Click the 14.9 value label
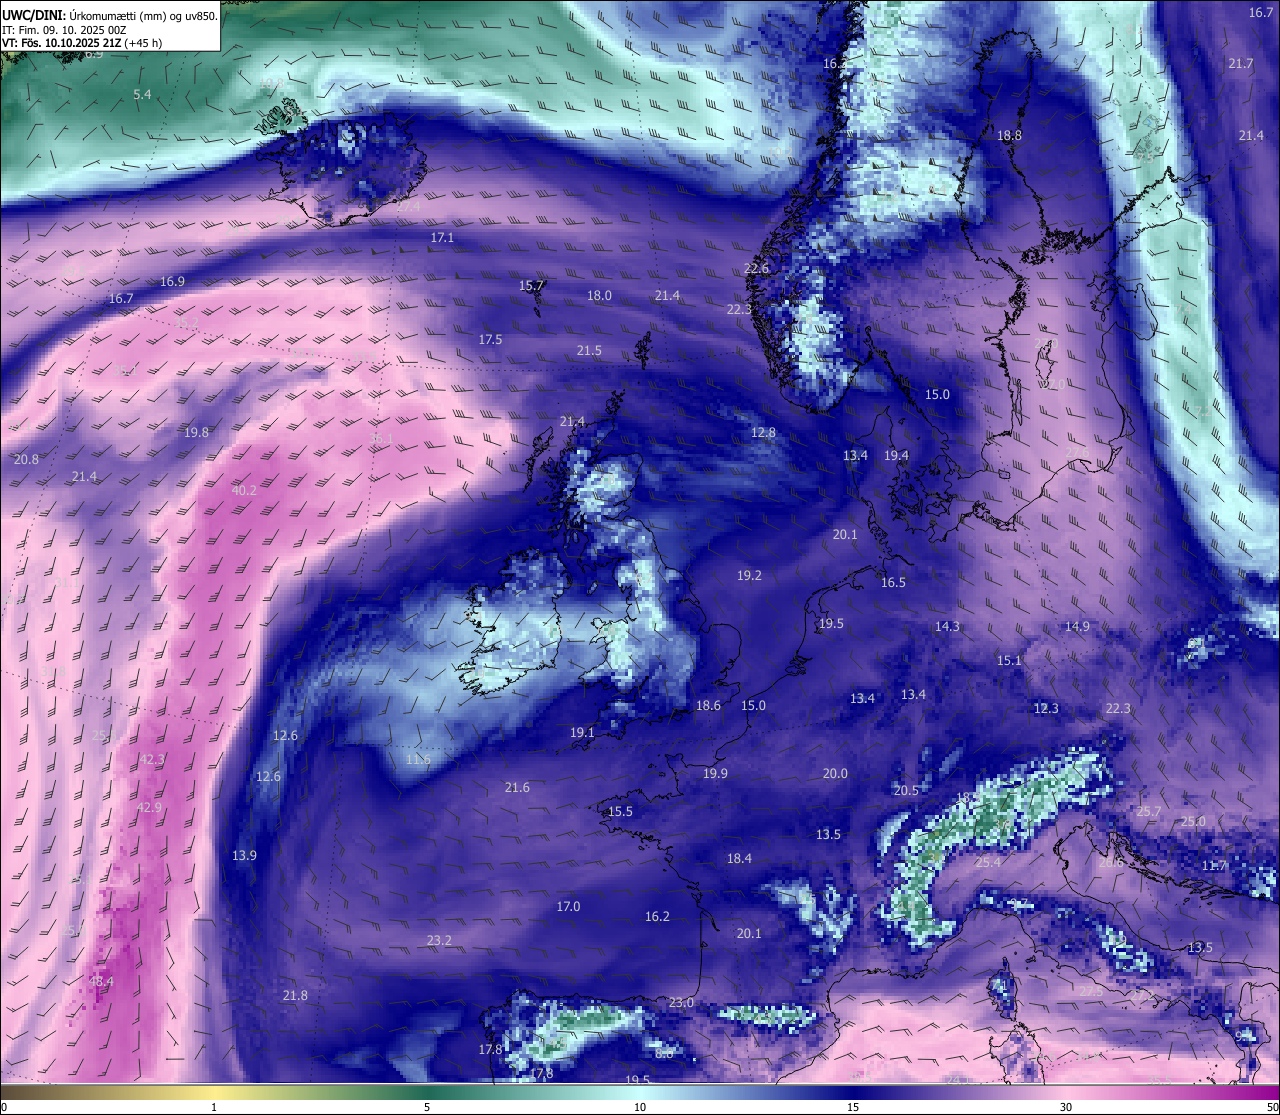The height and width of the screenshot is (1115, 1280). coord(1077,626)
